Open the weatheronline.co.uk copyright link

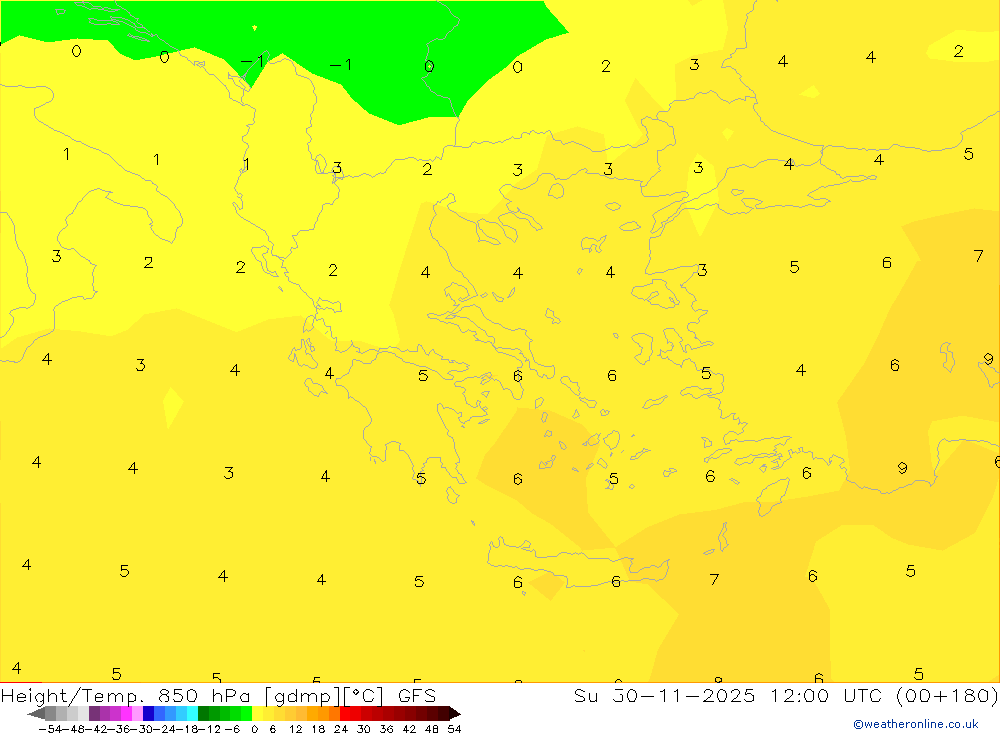click(916, 724)
